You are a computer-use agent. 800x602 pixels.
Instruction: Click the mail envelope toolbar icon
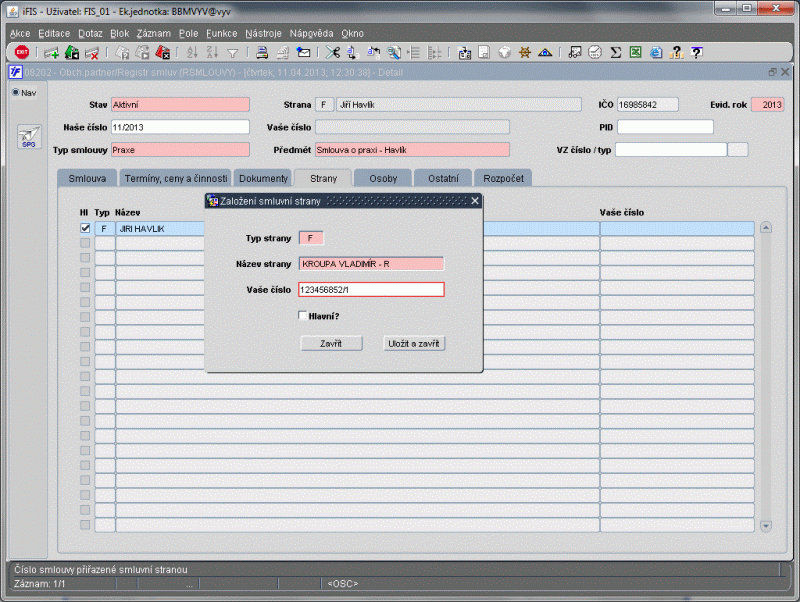(304, 52)
